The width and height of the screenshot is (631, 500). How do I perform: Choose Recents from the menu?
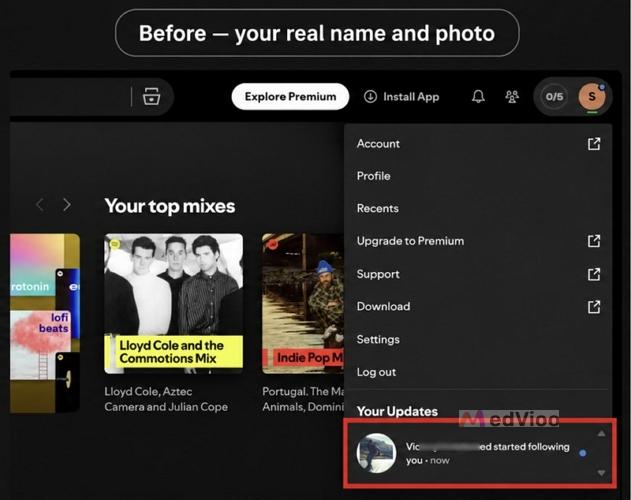coord(478,209)
